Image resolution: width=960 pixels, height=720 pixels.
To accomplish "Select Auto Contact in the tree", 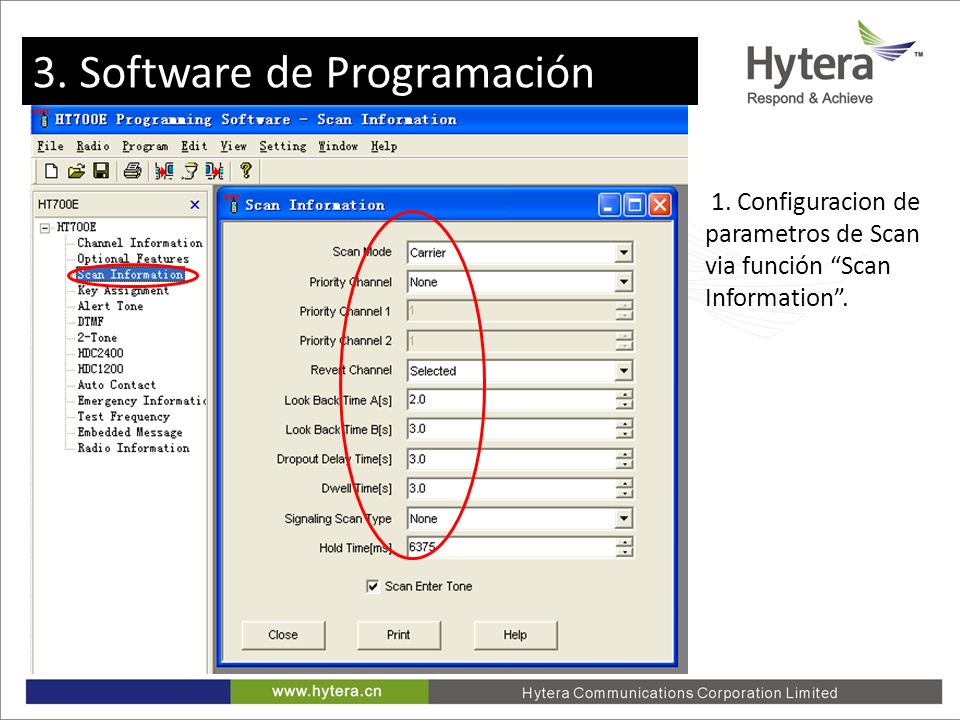I will click(116, 385).
